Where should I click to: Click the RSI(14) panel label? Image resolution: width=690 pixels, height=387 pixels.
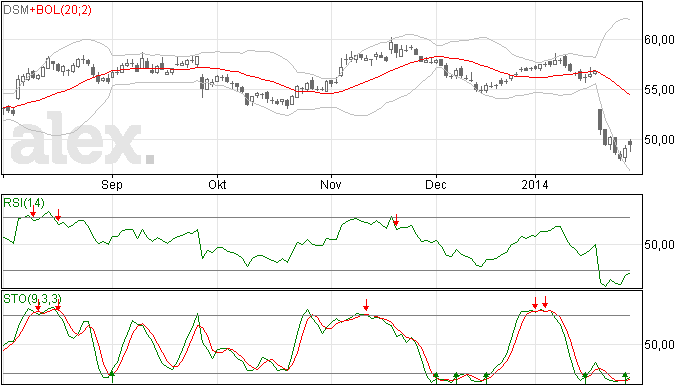coord(24,203)
